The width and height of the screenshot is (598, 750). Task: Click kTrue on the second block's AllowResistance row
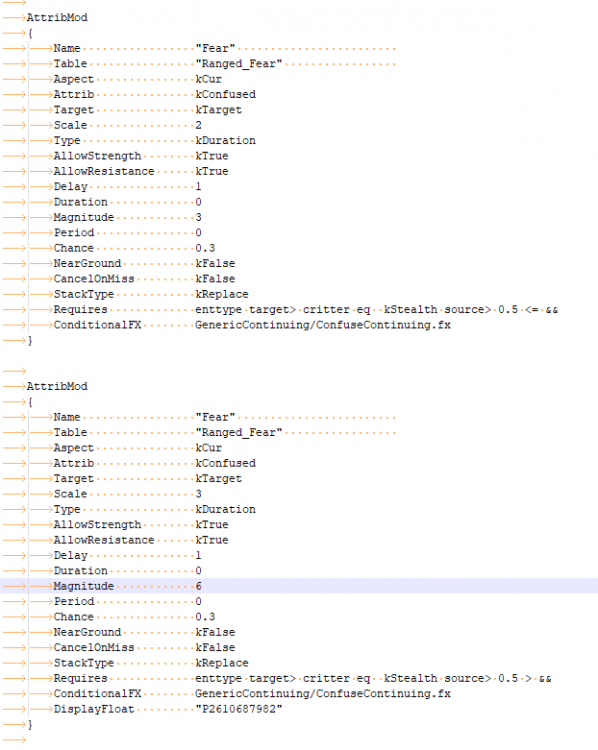pos(212,540)
